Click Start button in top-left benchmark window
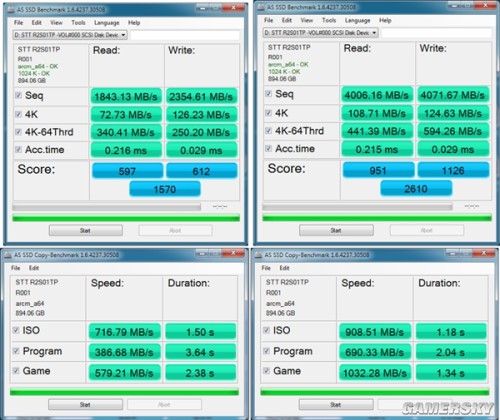The height and width of the screenshot is (420, 500). 86,230
